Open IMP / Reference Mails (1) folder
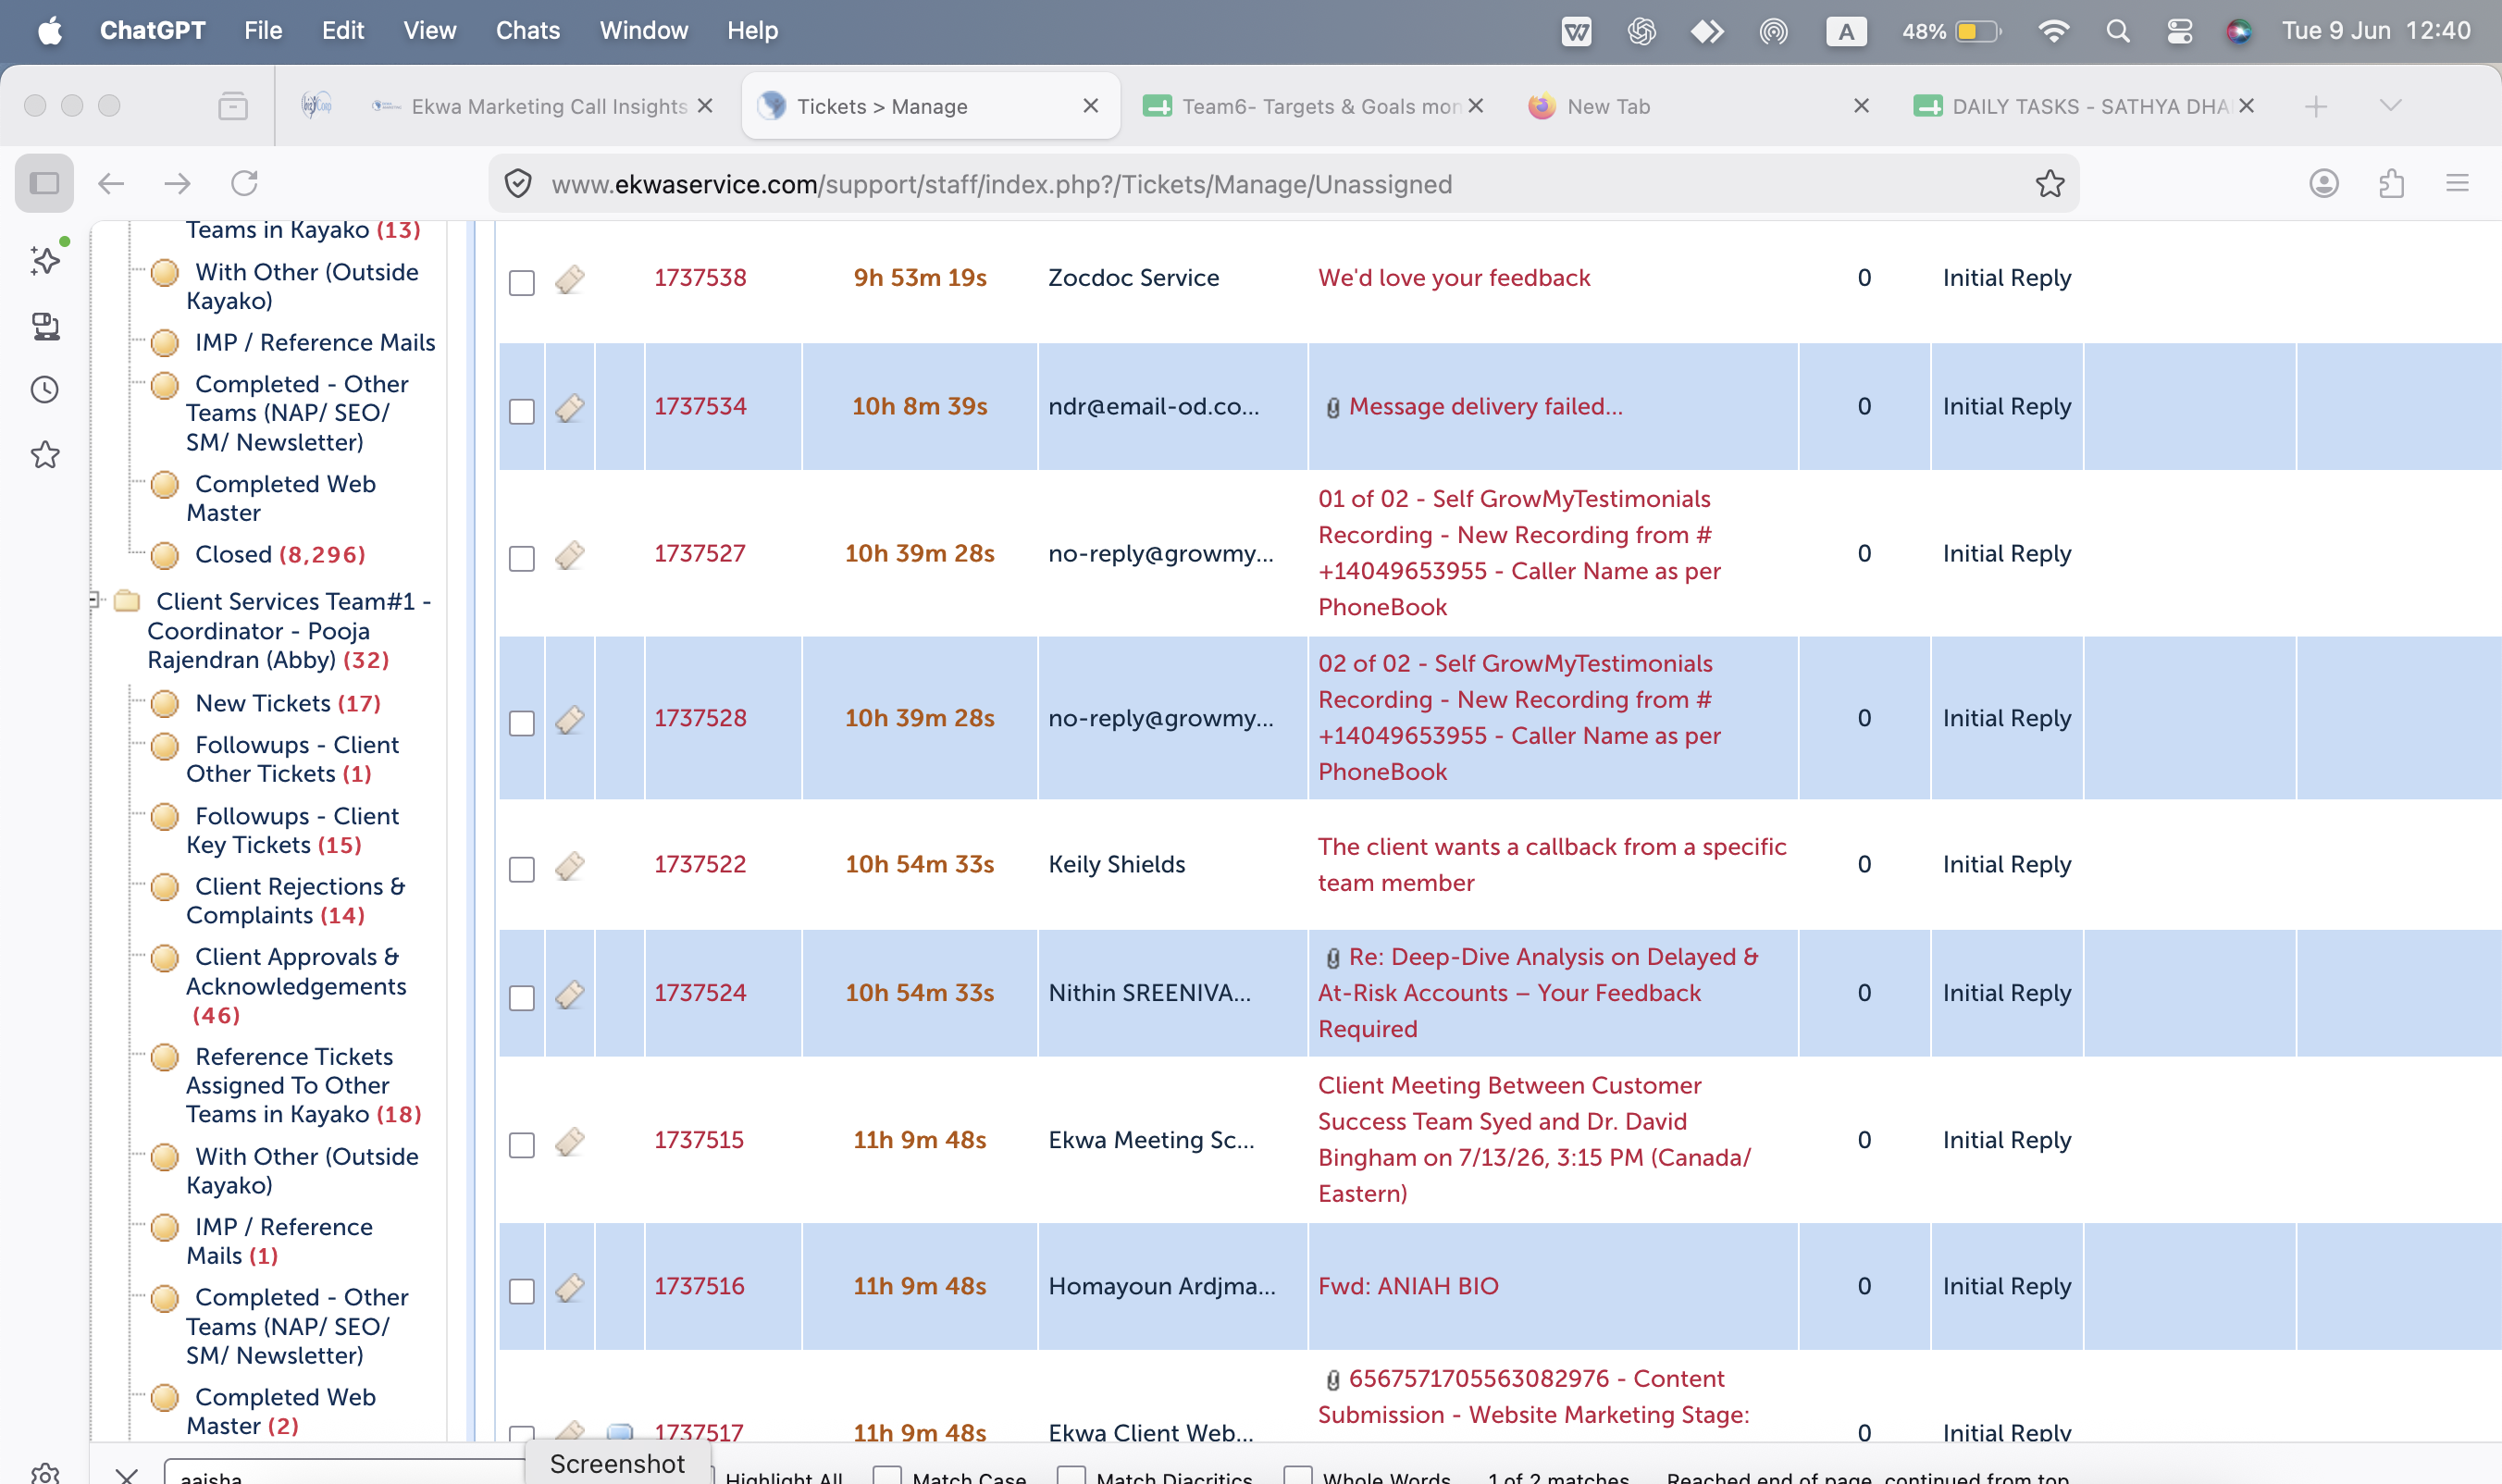This screenshot has width=2502, height=1484. point(279,1241)
